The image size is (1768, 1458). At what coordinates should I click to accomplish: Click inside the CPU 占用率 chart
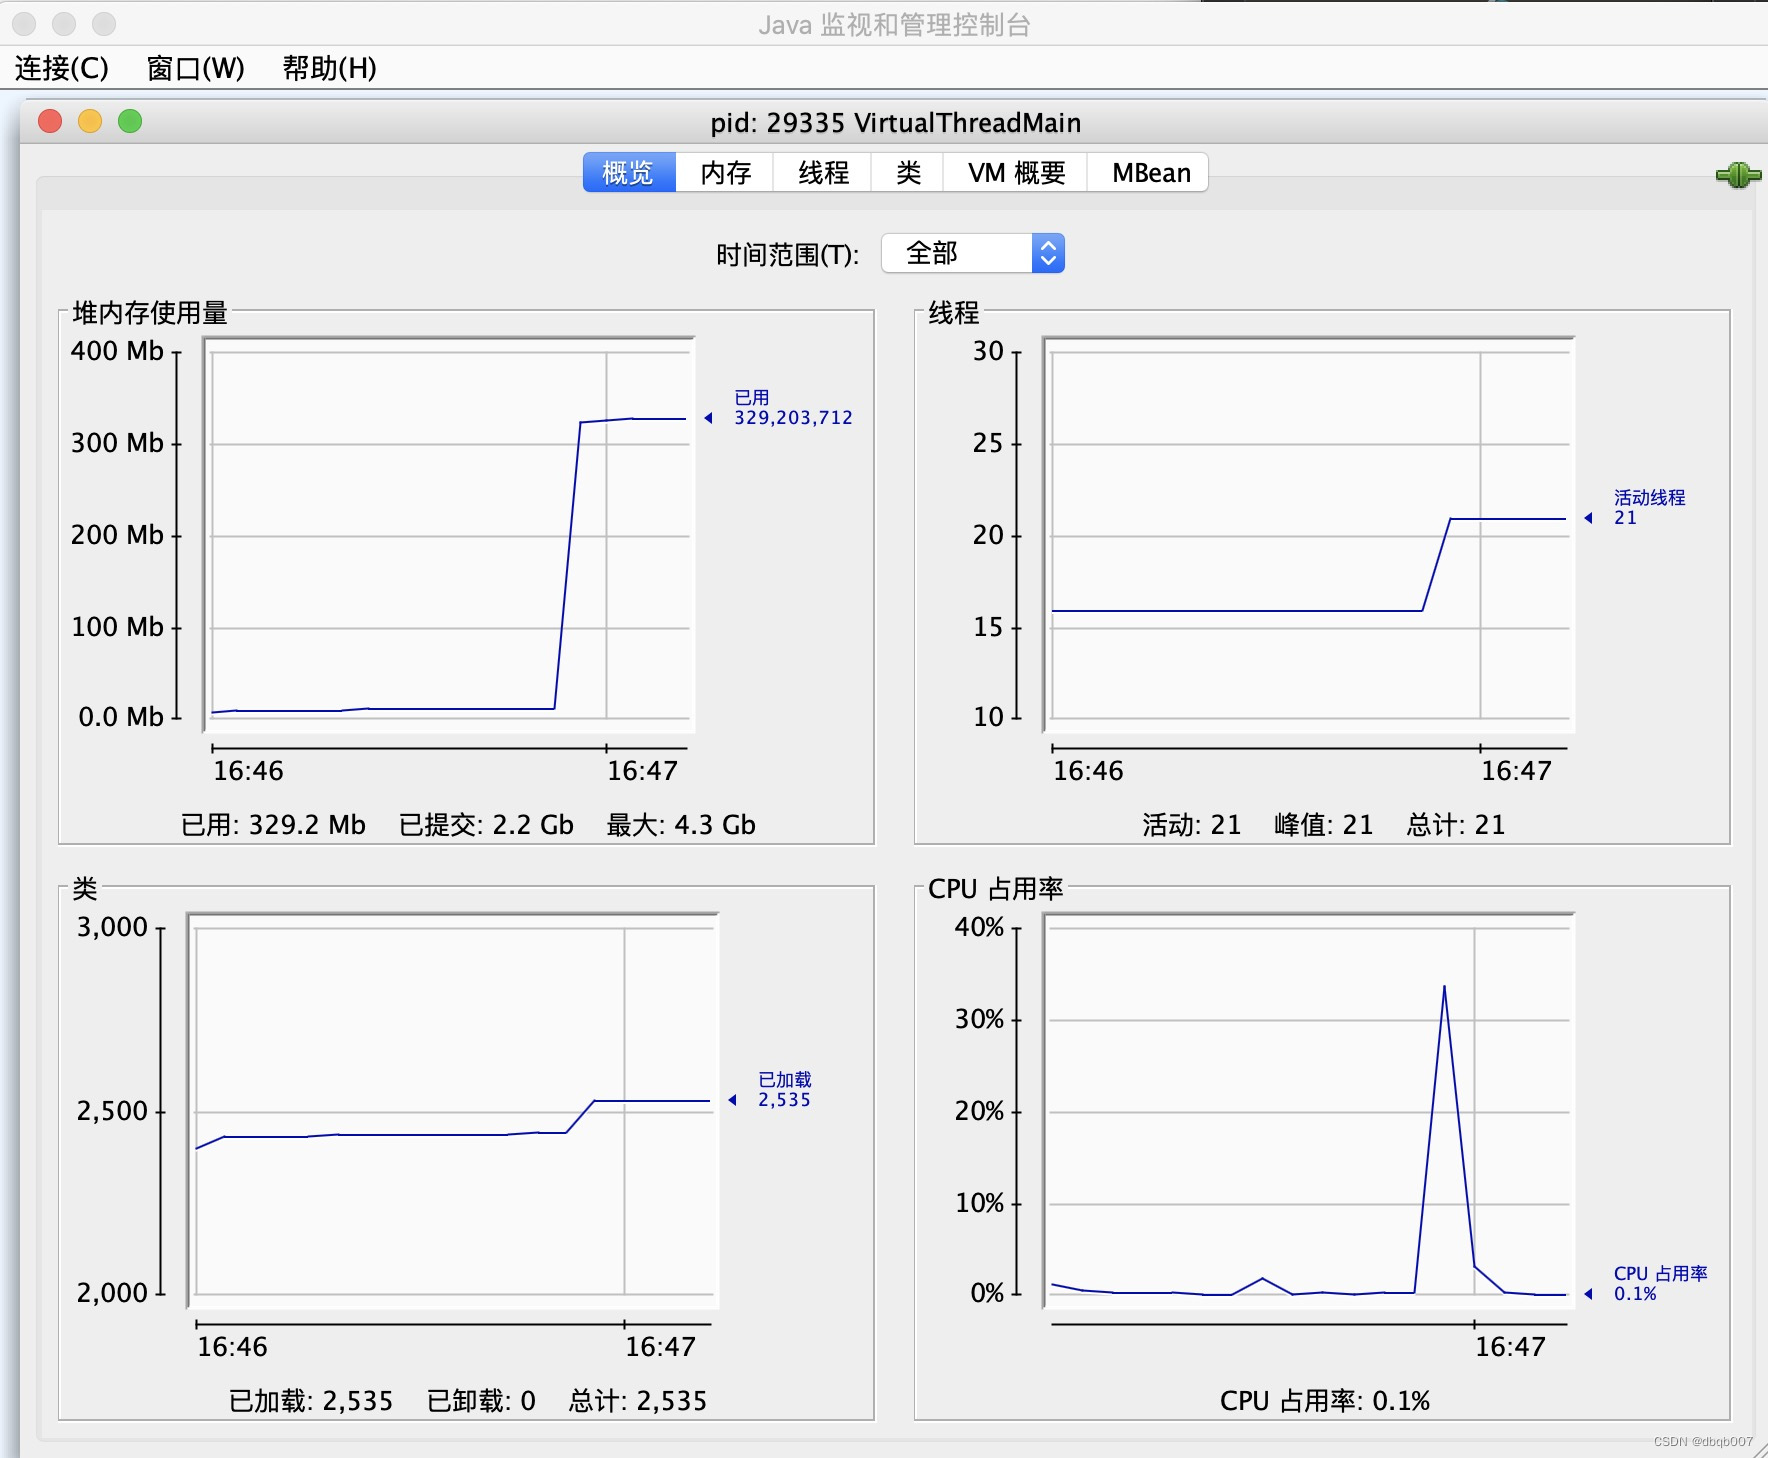(x=1309, y=1111)
